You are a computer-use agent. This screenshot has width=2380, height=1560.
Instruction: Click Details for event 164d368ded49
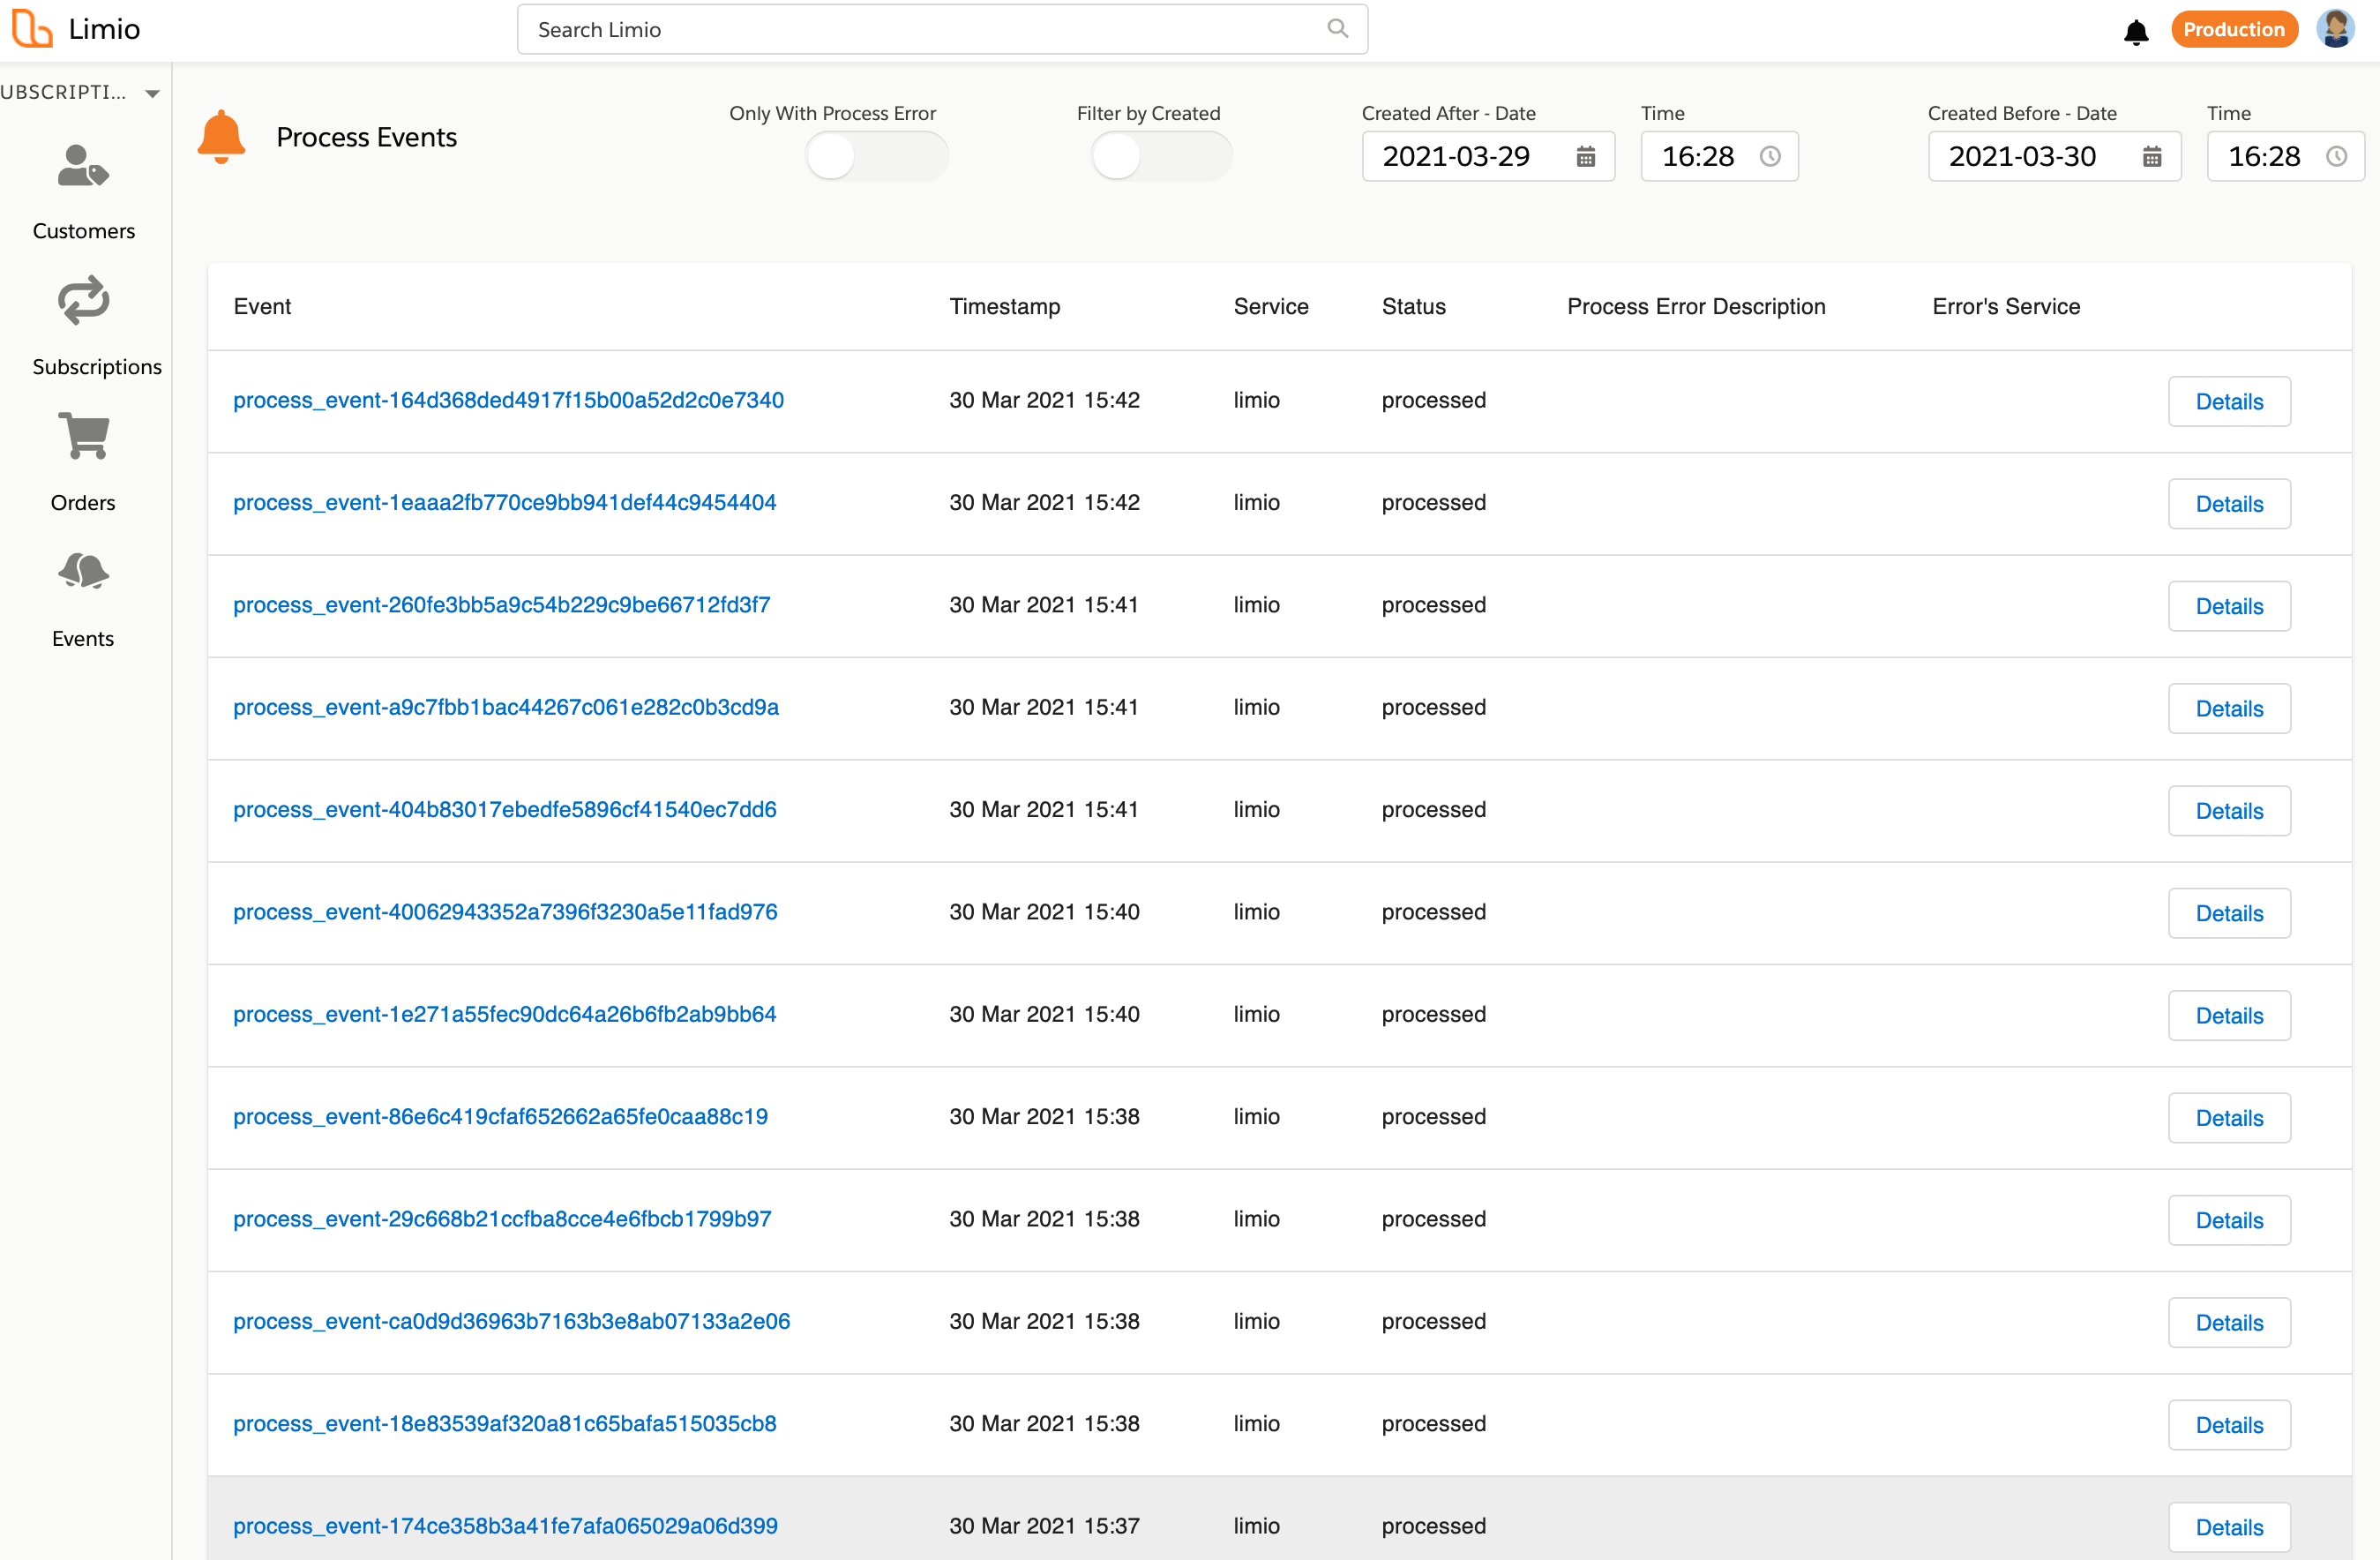click(2228, 401)
